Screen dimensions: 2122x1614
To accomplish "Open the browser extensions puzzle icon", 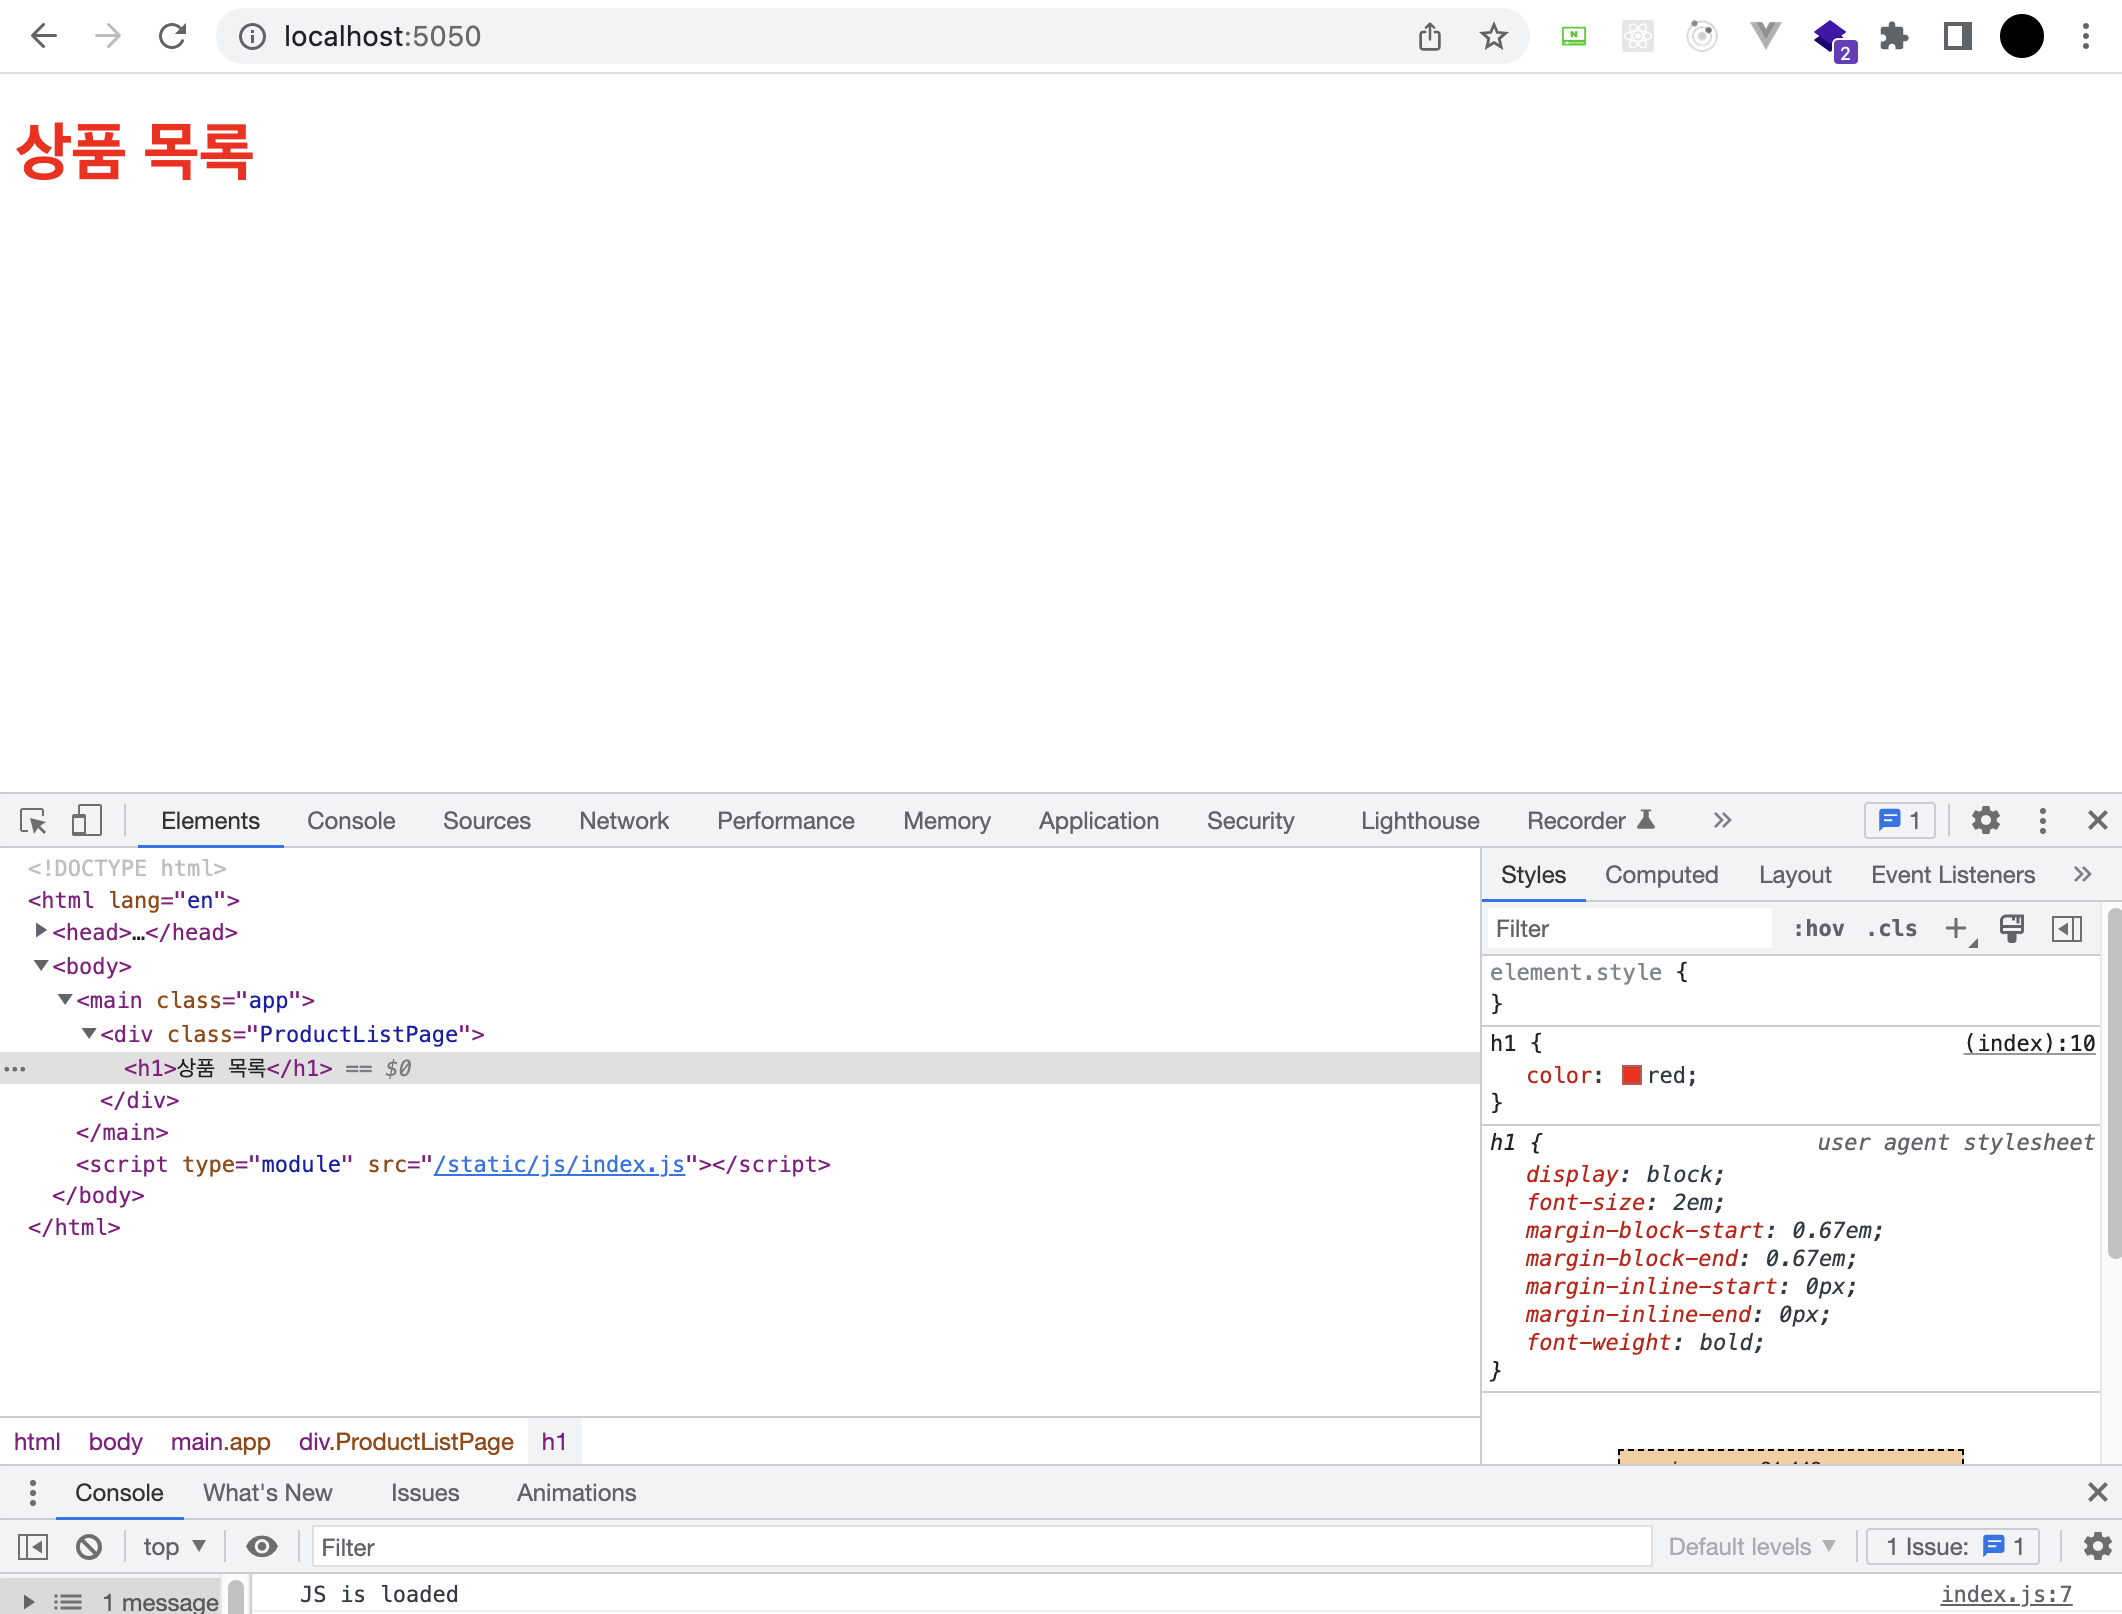I will coord(1893,37).
